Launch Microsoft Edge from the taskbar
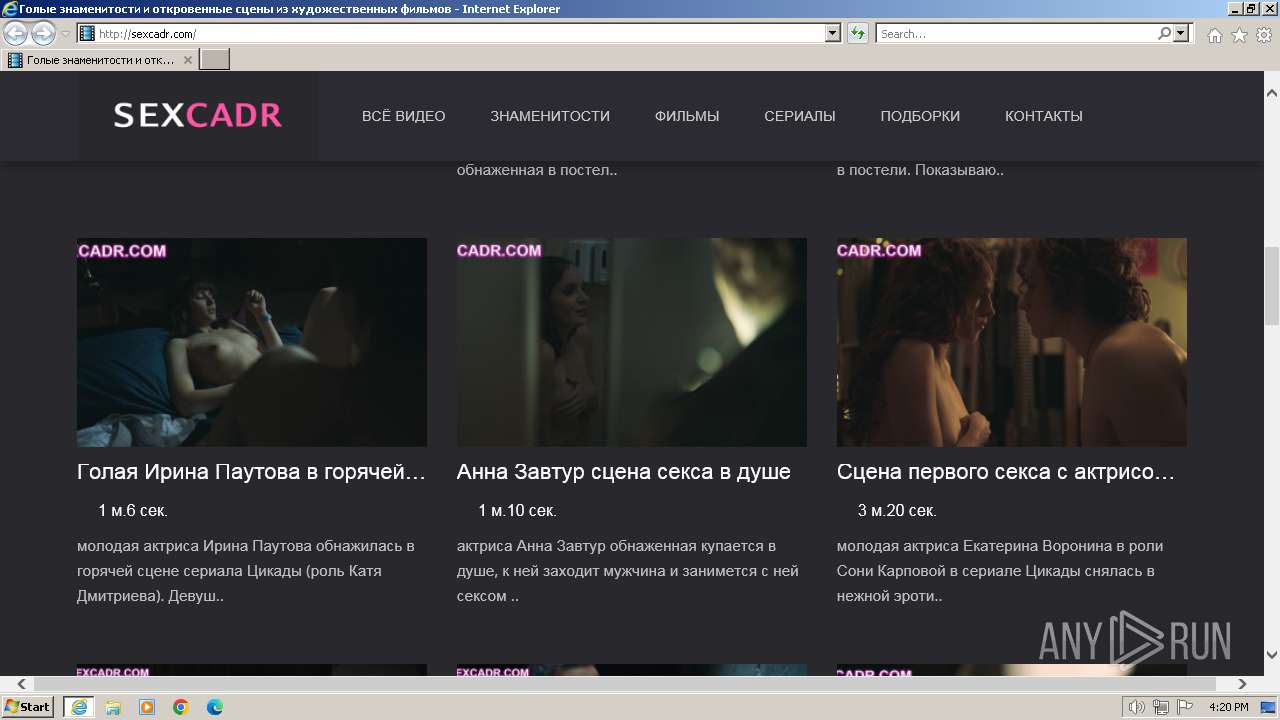Image resolution: width=1280 pixels, height=720 pixels. (x=215, y=707)
